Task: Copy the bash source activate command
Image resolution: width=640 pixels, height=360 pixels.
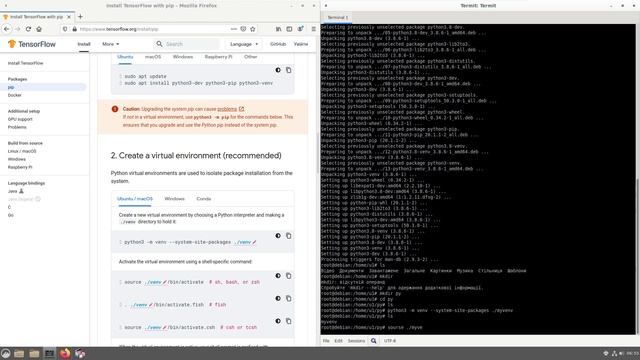Action: pyautogui.click(x=289, y=276)
